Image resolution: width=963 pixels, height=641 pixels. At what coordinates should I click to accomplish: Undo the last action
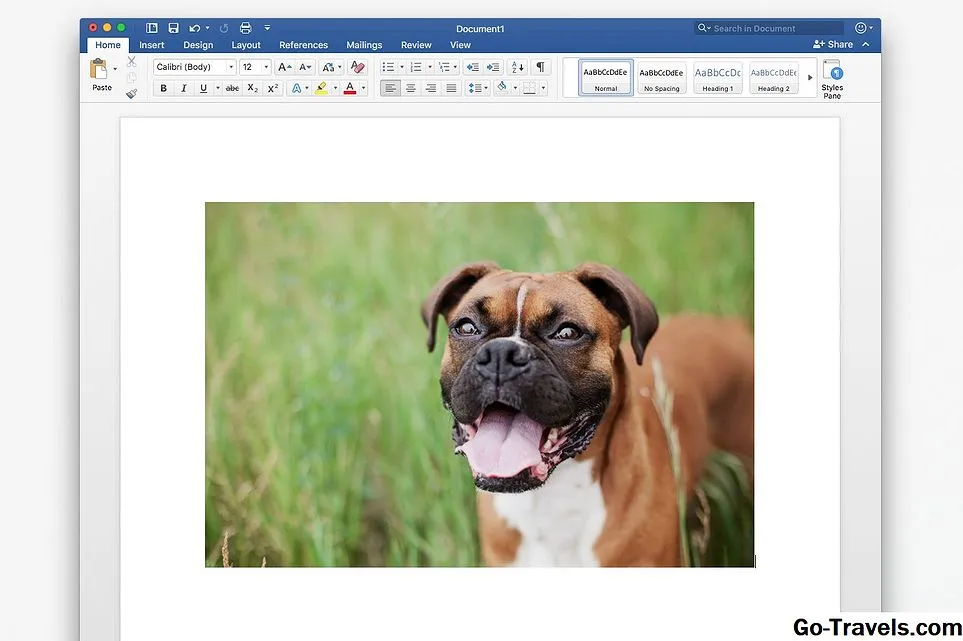coord(194,28)
